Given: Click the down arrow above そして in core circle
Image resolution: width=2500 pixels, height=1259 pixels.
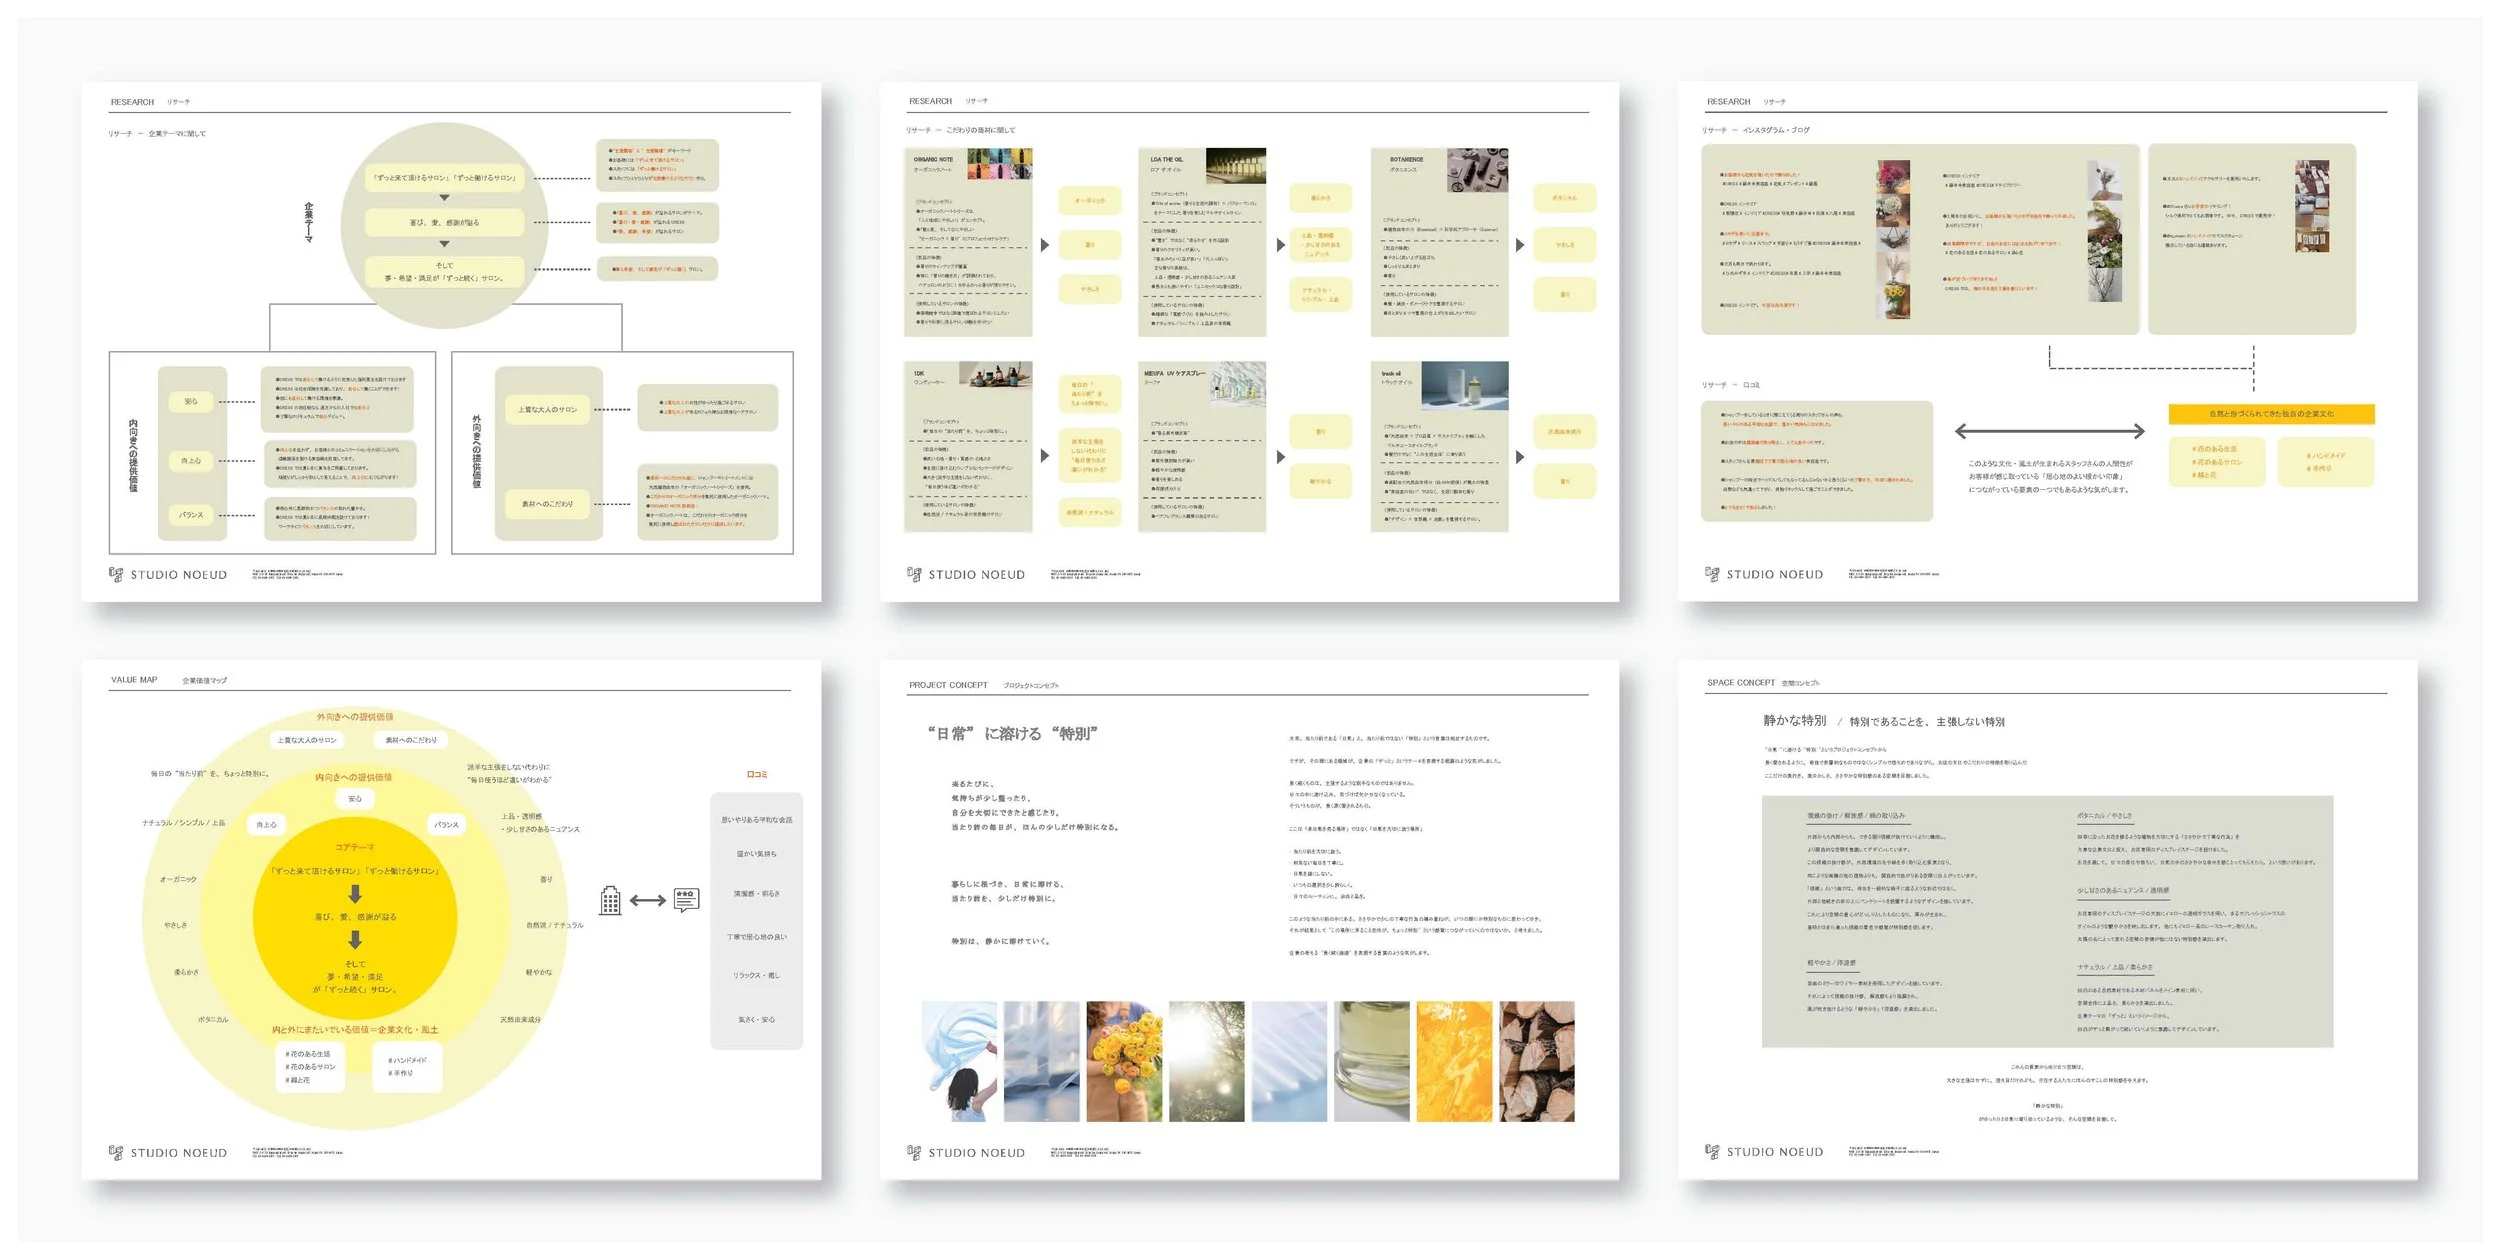Looking at the screenshot, I should coord(355,939).
